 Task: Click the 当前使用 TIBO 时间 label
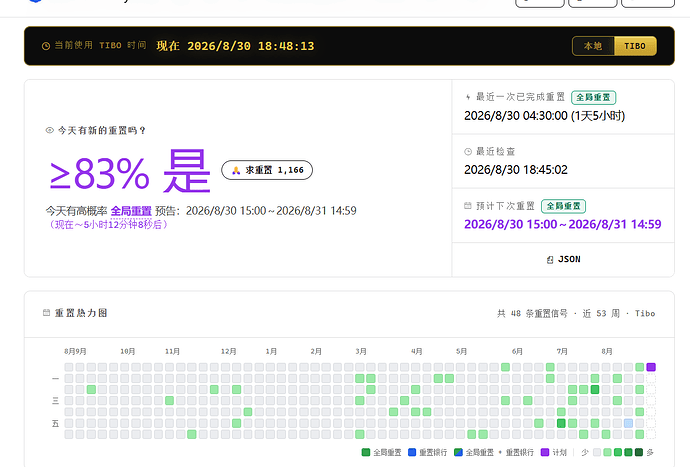pos(100,45)
